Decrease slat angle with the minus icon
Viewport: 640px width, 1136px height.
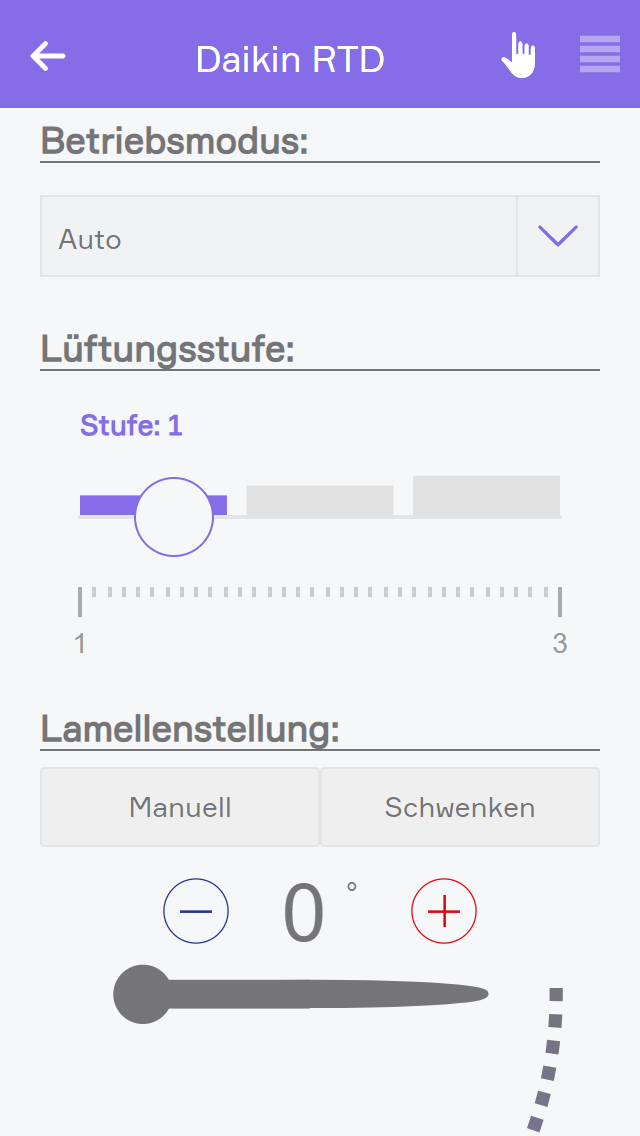click(196, 911)
